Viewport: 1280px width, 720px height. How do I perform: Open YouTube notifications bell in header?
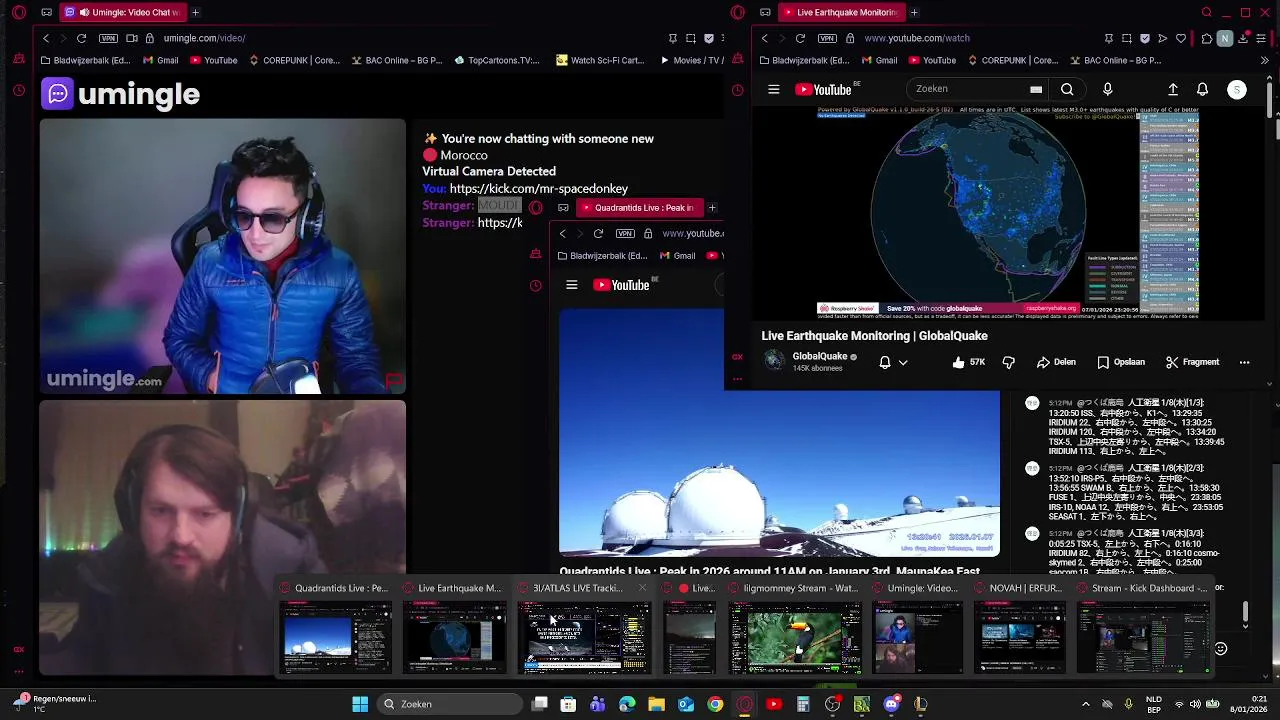pyautogui.click(x=1203, y=89)
